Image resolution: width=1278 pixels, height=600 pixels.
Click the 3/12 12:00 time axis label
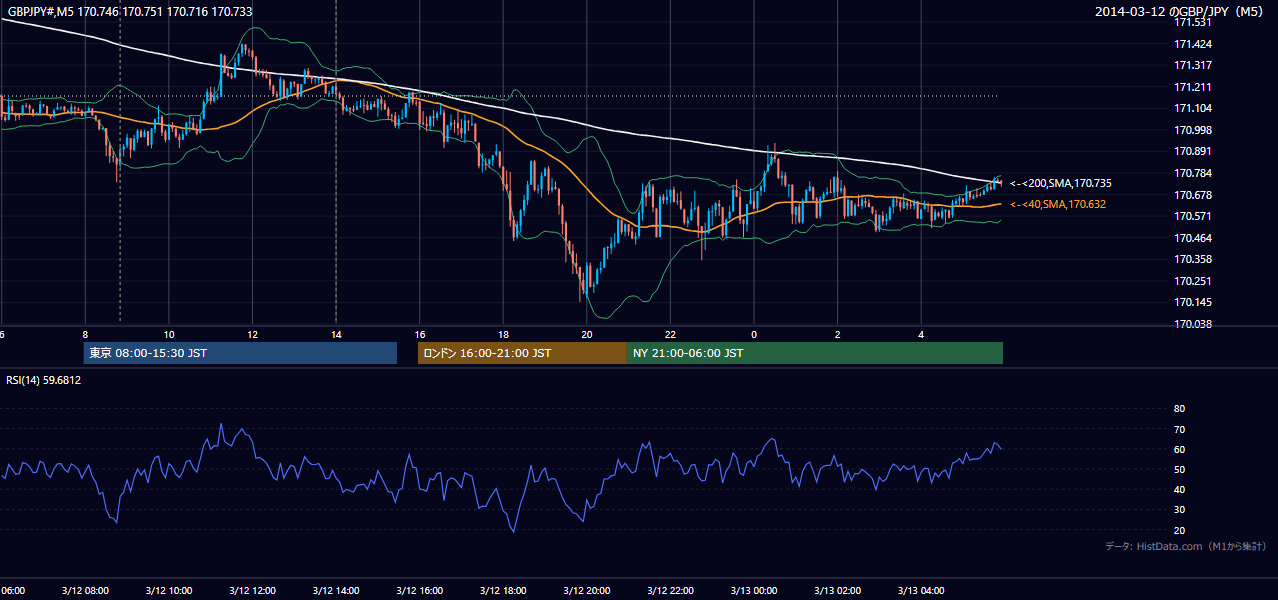253,590
